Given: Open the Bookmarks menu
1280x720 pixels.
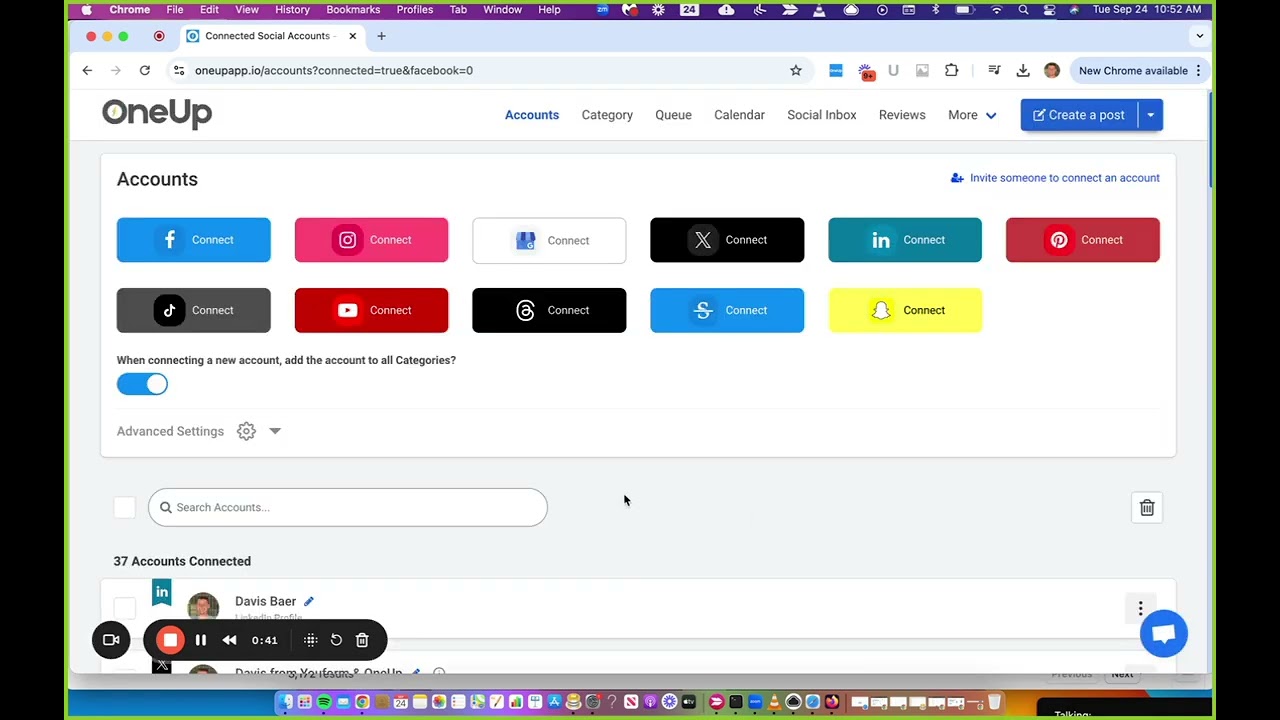Looking at the screenshot, I should point(353,9).
